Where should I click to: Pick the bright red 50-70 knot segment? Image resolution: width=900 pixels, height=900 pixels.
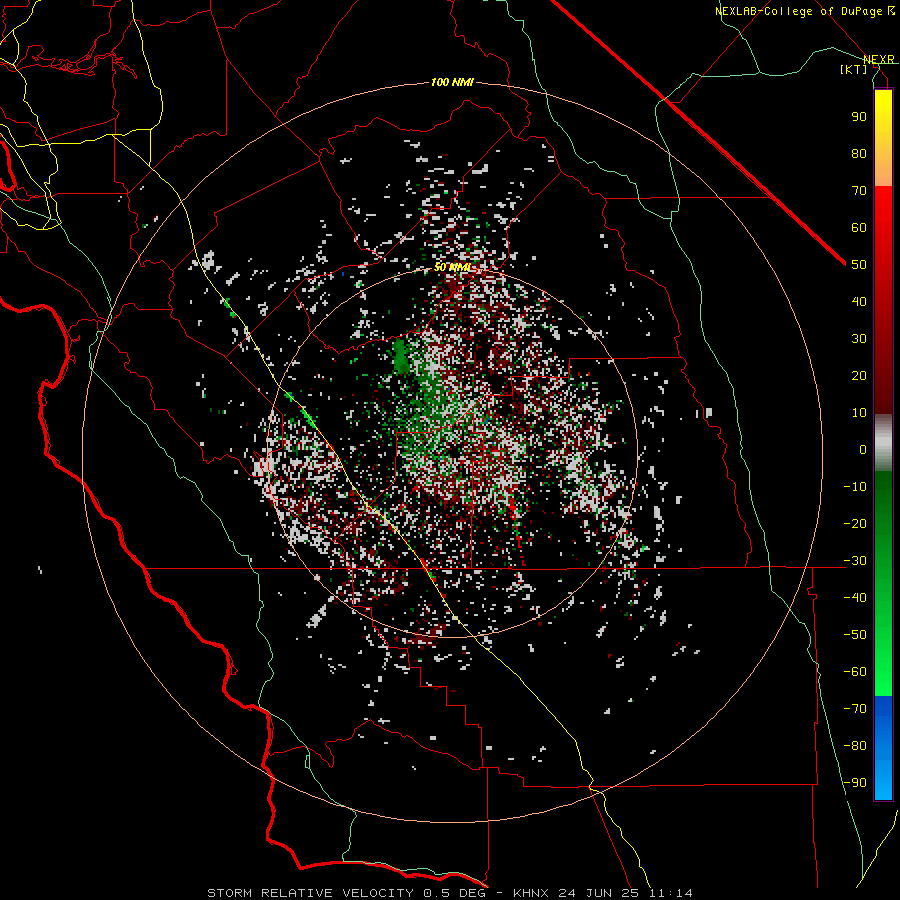click(x=883, y=225)
